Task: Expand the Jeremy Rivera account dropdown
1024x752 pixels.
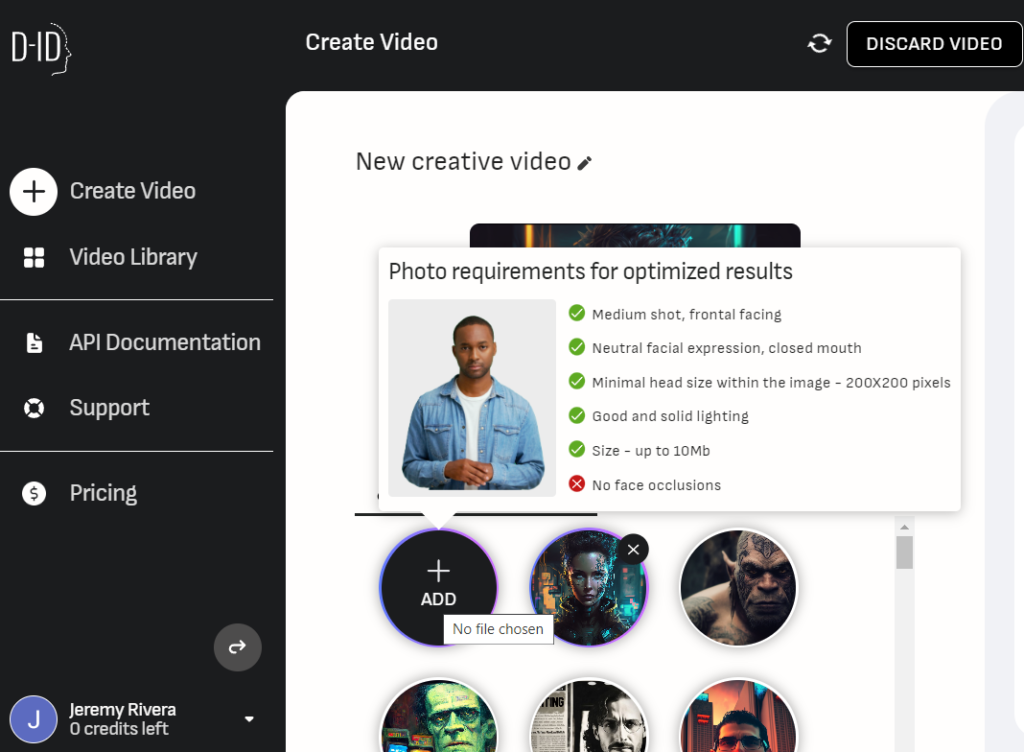Action: click(249, 719)
